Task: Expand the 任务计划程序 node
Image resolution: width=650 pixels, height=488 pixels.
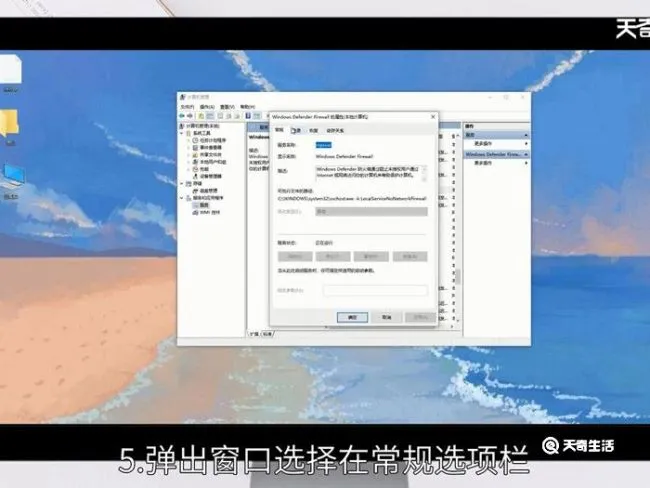Action: tap(189, 140)
